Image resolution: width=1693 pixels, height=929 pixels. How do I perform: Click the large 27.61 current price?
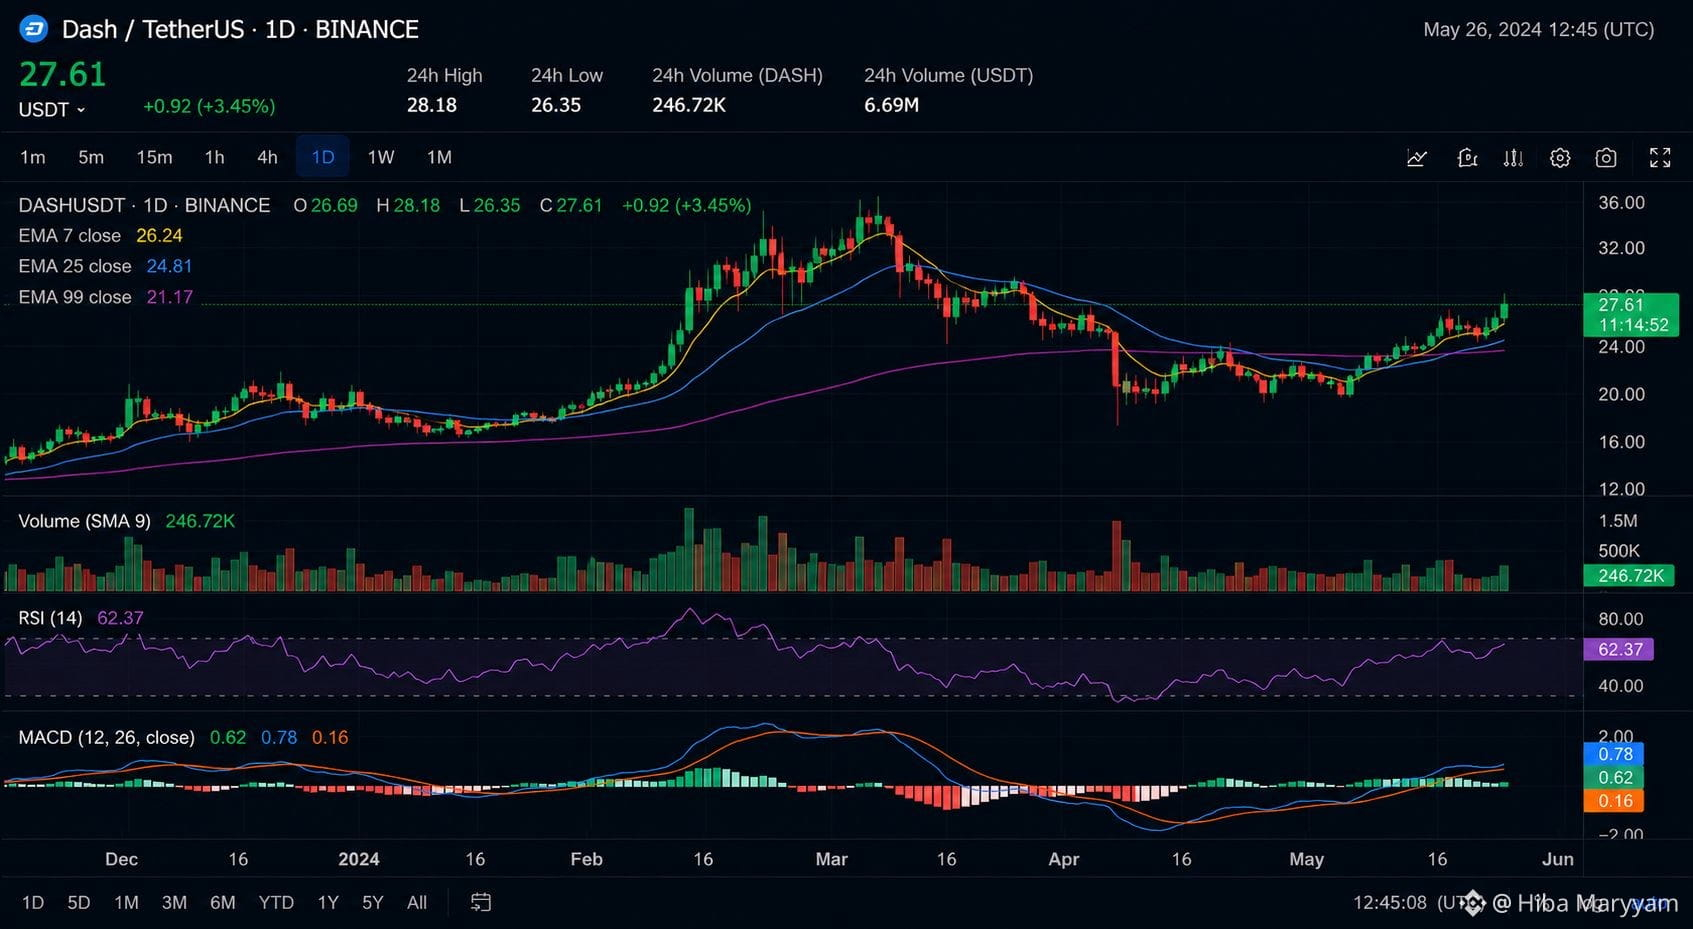click(x=62, y=74)
